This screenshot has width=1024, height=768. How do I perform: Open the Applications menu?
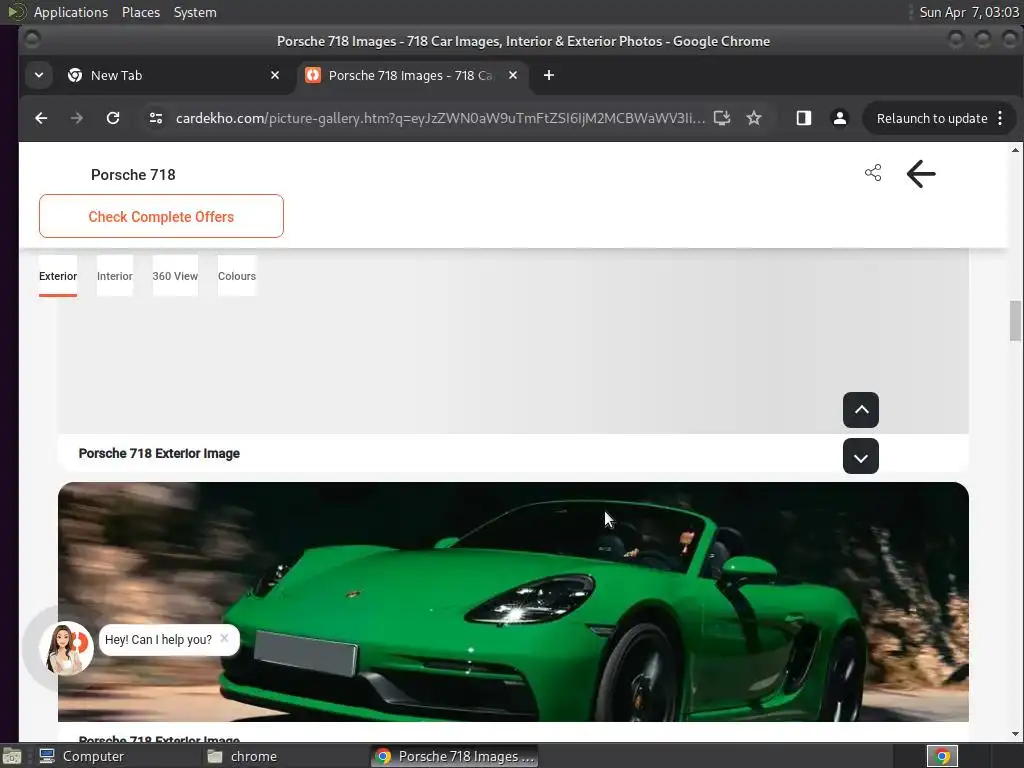click(x=71, y=12)
